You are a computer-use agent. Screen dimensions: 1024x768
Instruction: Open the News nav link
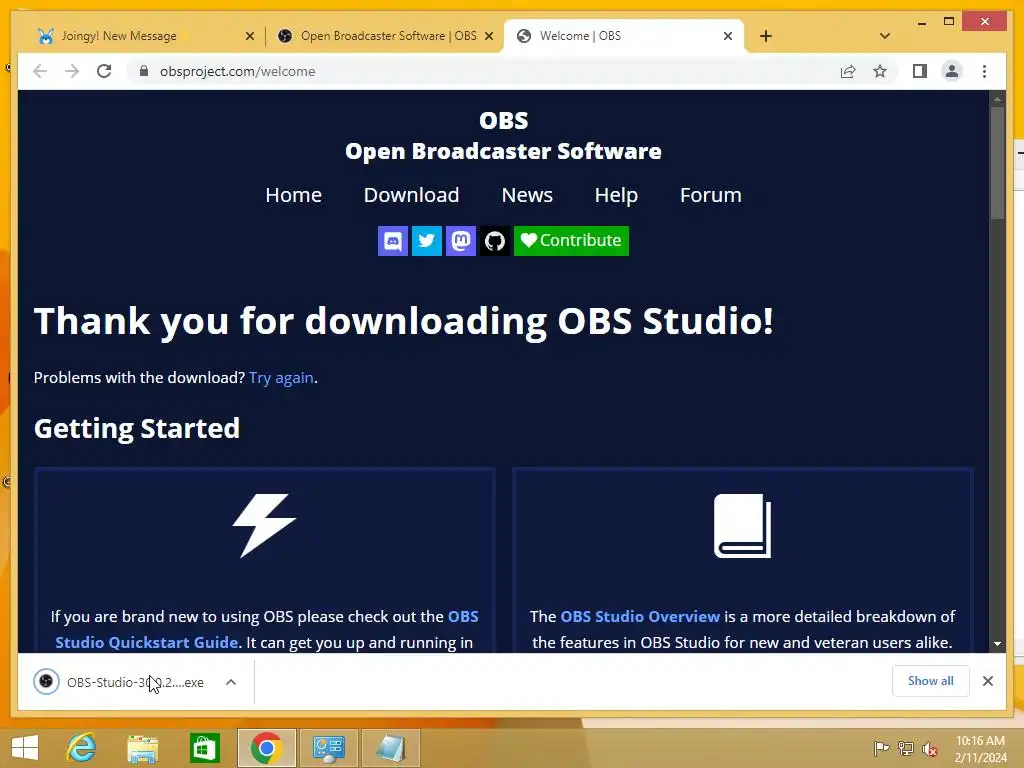pyautogui.click(x=527, y=195)
